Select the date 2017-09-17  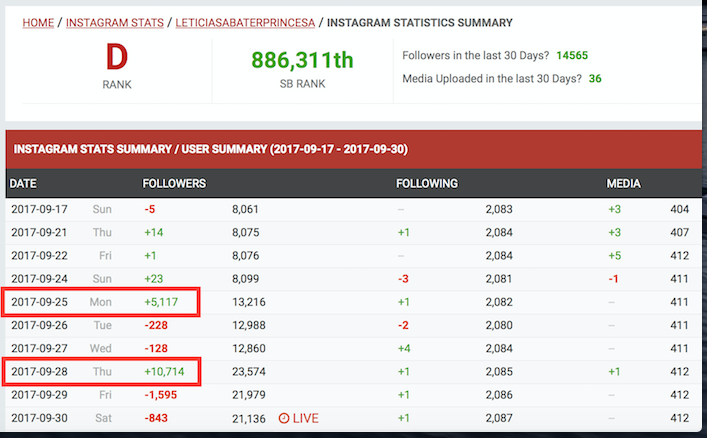point(39,209)
